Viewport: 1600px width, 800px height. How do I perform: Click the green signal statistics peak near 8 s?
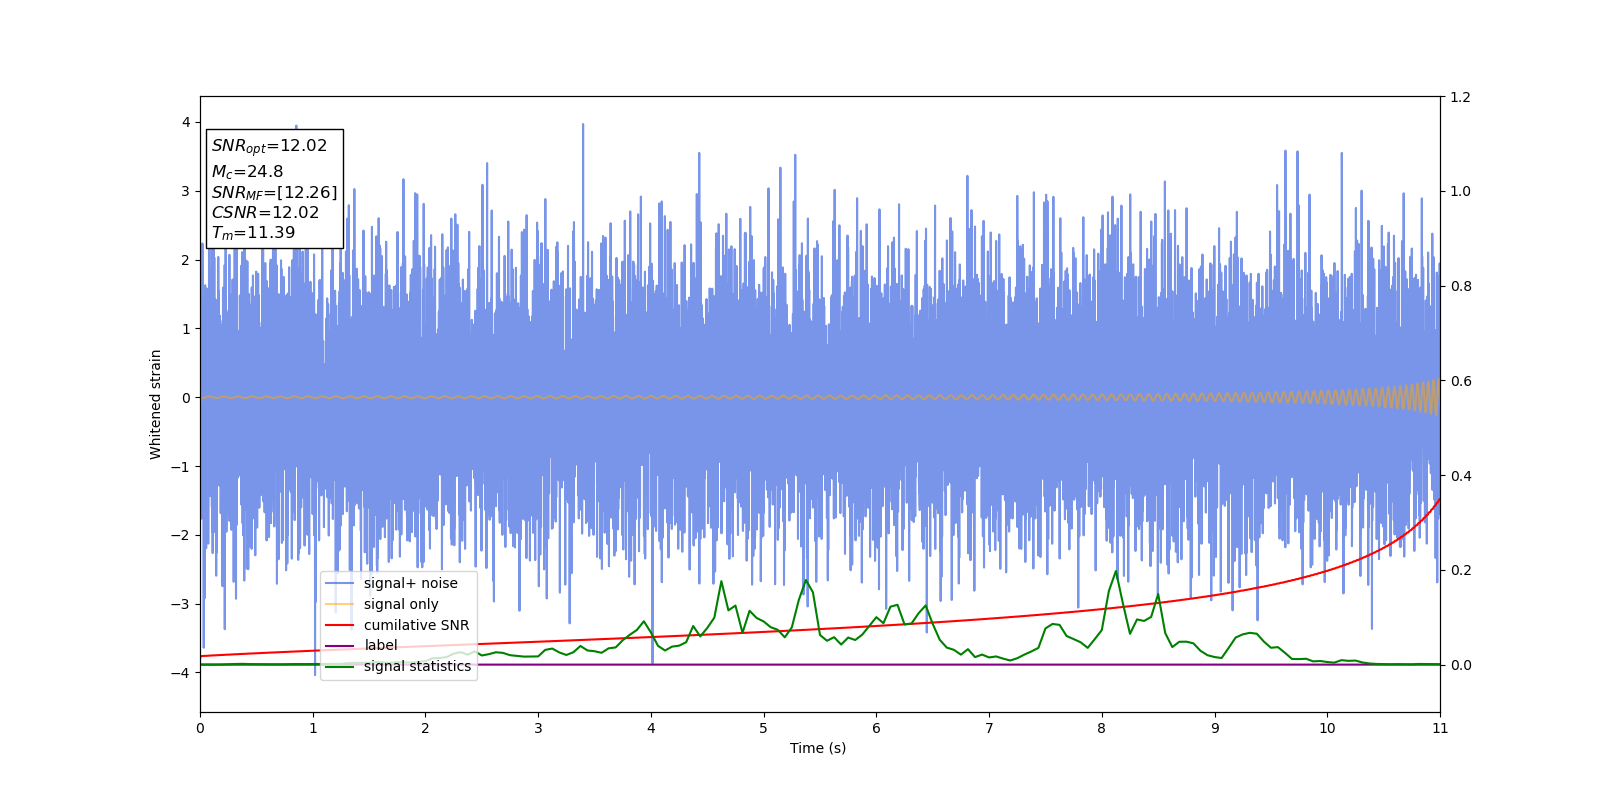click(x=1115, y=572)
